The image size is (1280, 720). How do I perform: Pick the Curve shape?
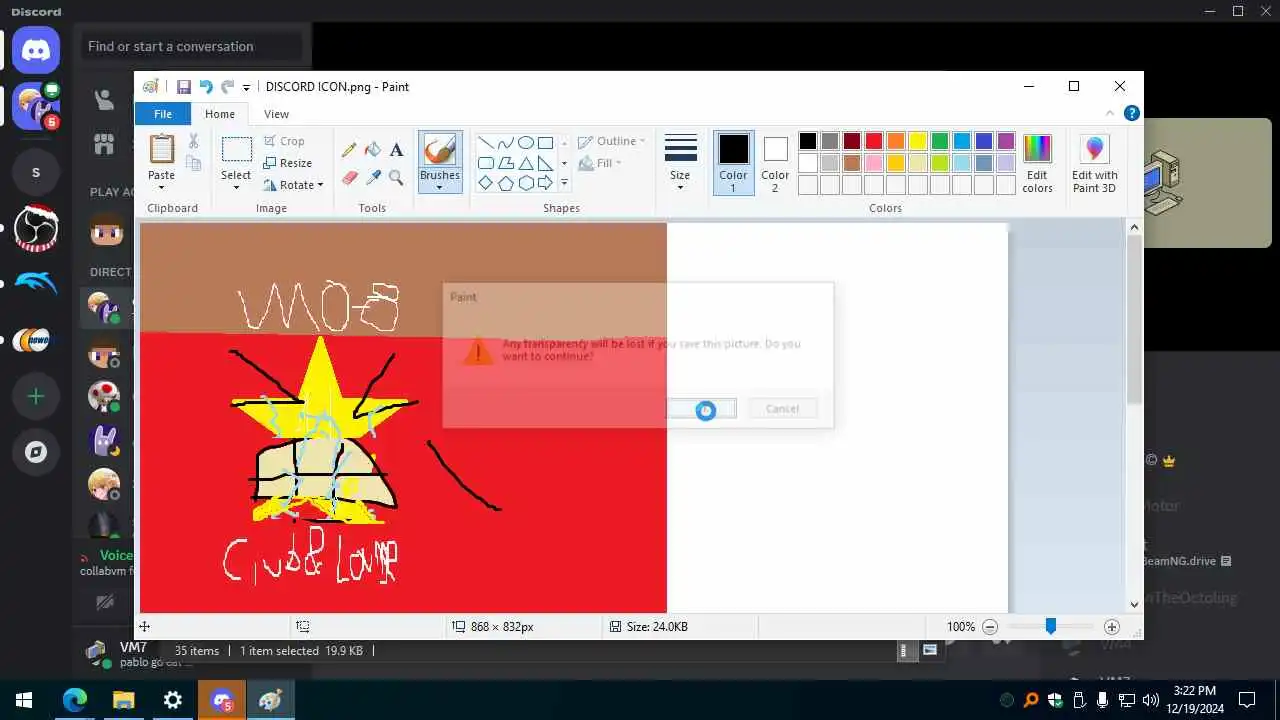point(505,143)
